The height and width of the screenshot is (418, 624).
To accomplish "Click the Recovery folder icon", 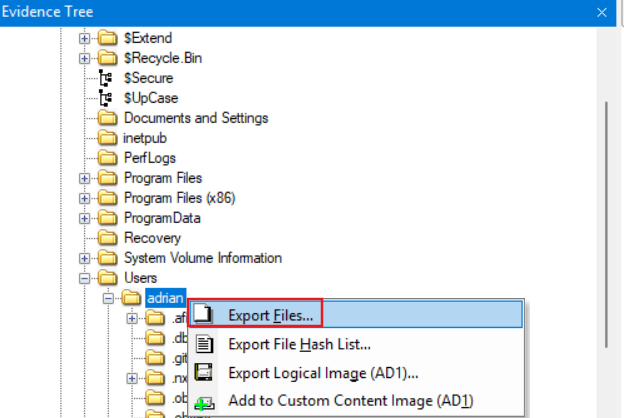I will point(109,238).
